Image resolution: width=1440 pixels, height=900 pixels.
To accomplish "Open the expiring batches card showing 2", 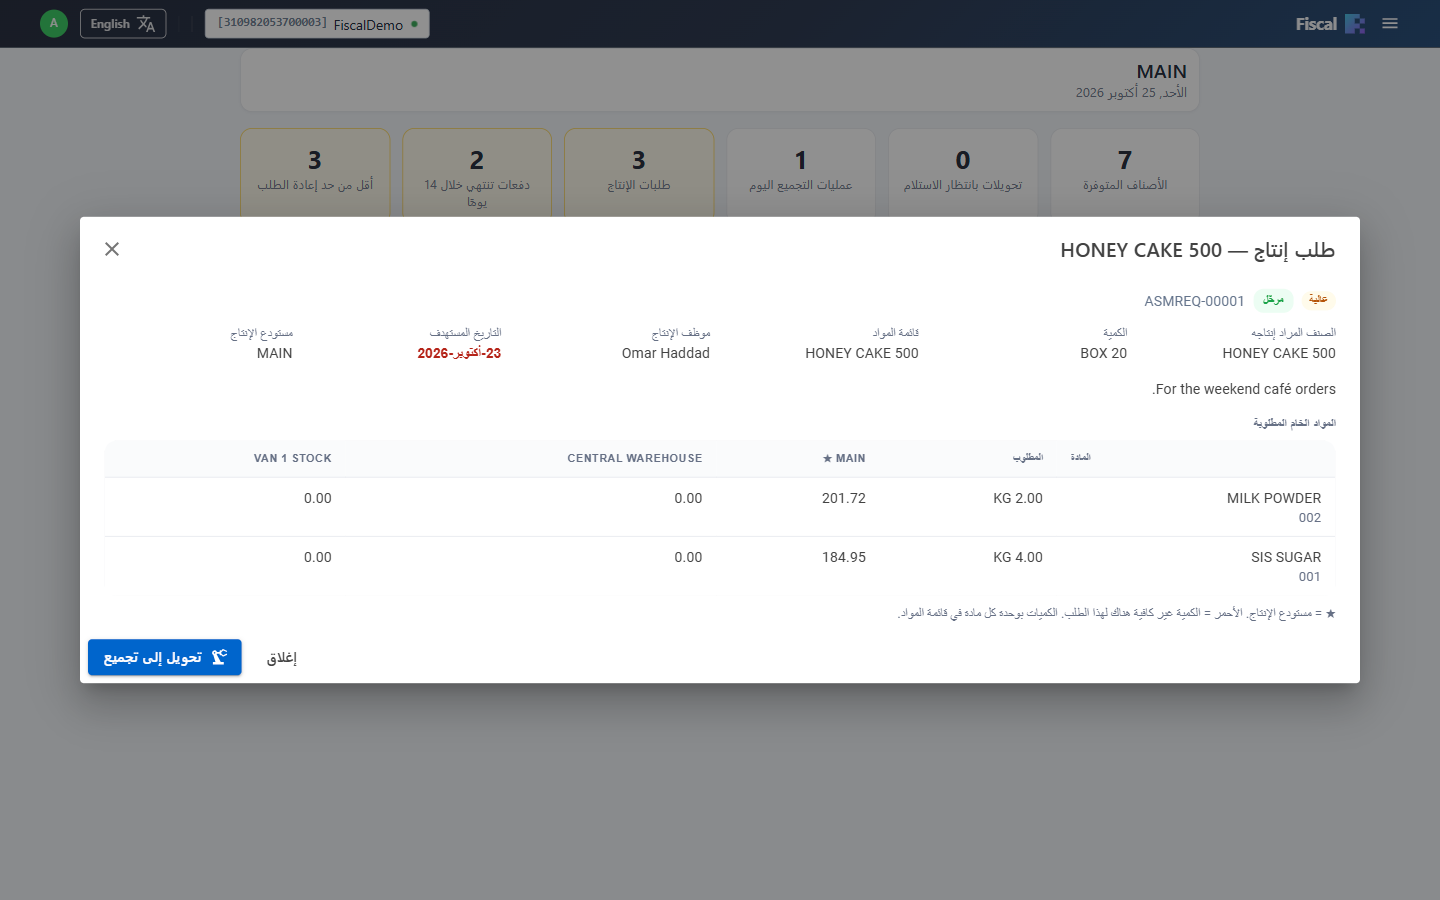I will 477,172.
